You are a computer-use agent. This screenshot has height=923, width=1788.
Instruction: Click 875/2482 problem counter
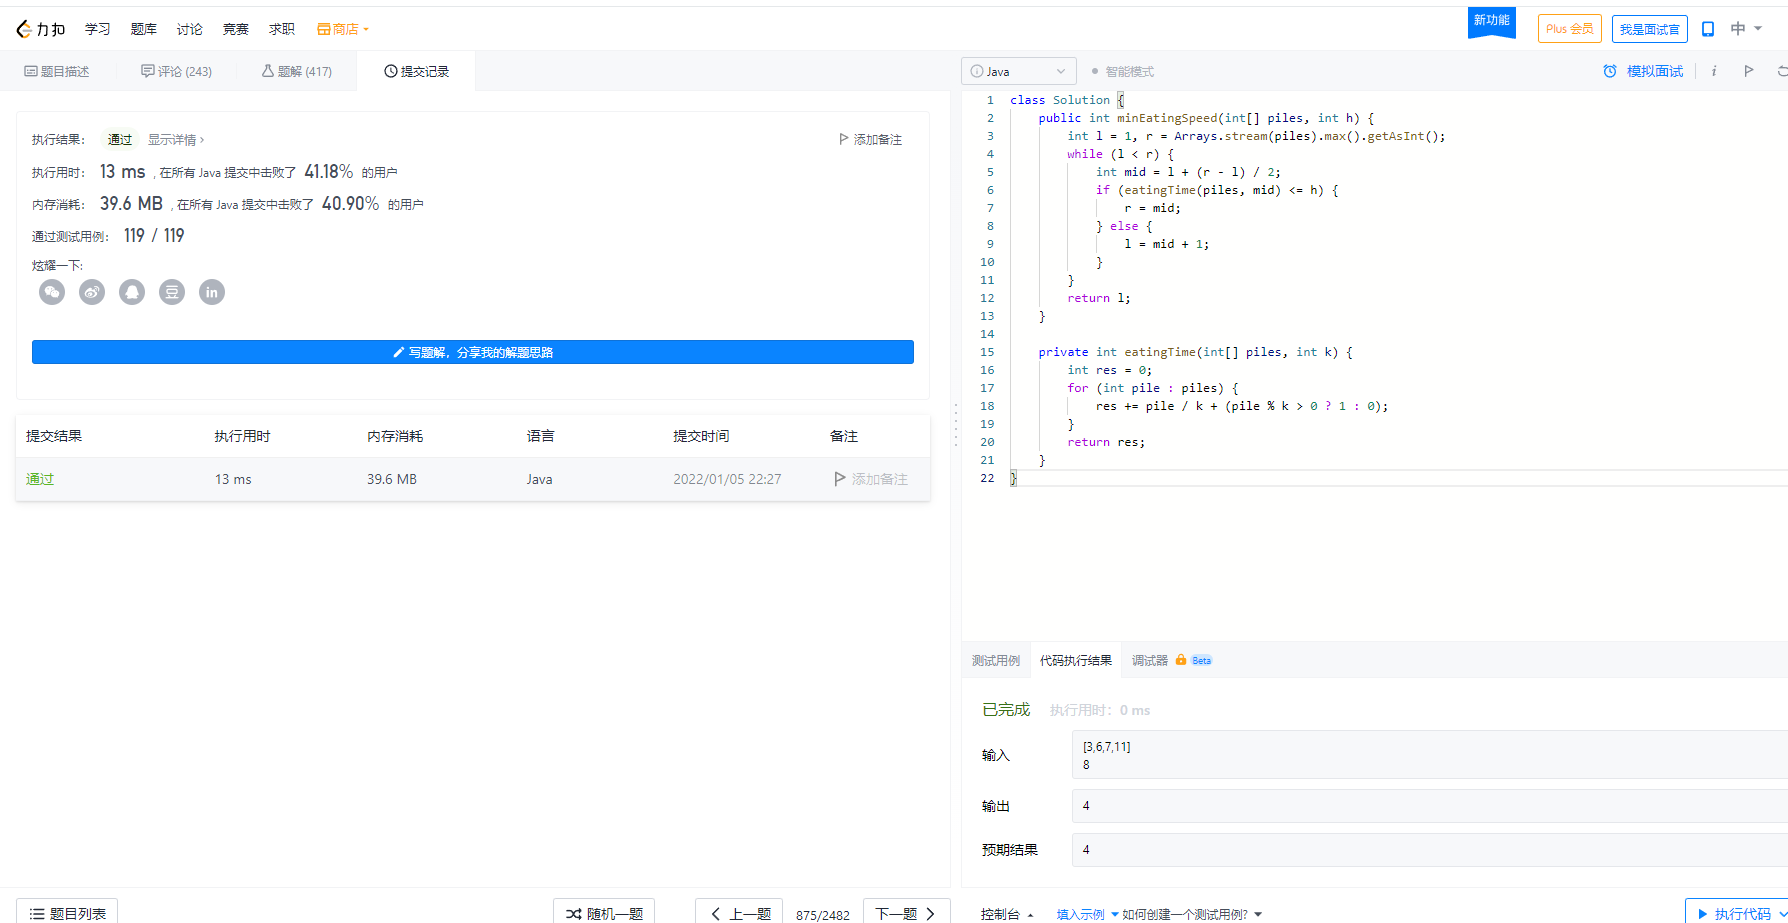[x=823, y=915]
